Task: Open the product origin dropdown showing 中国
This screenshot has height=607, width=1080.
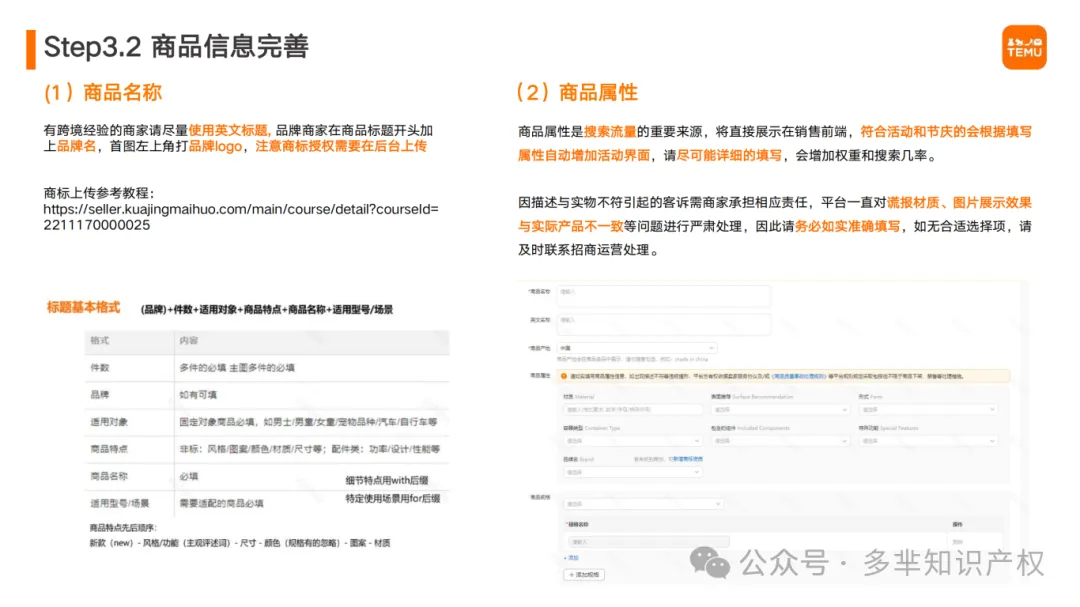Action: (637, 348)
